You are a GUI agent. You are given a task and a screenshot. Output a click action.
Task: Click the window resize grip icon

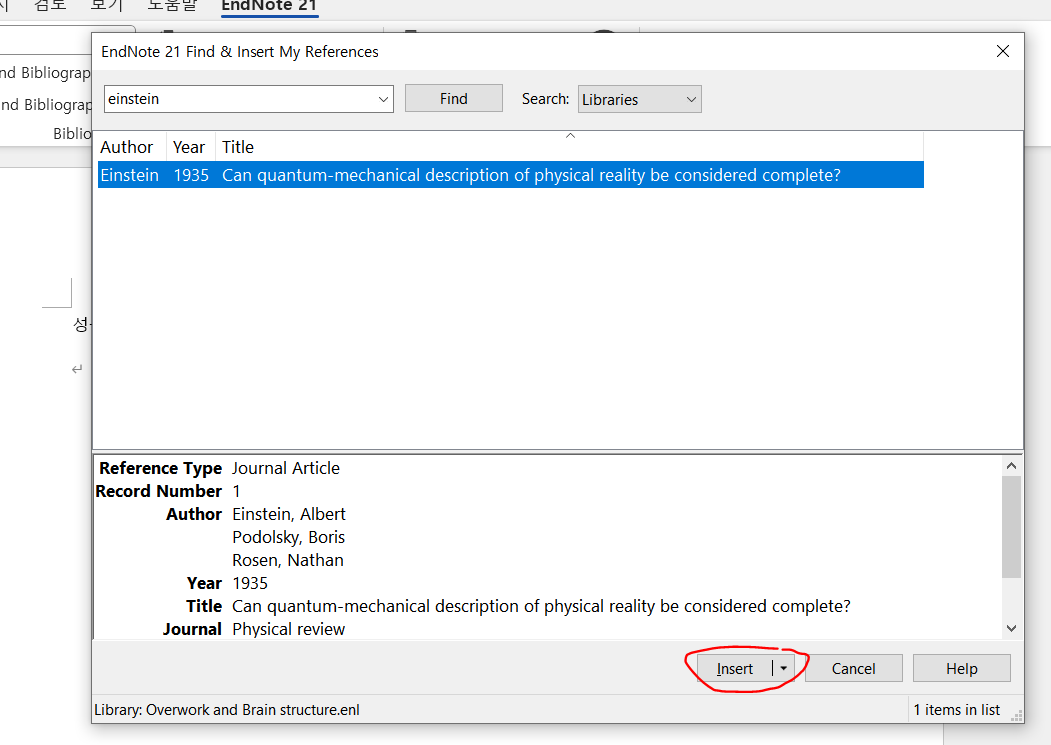tap(1017, 715)
